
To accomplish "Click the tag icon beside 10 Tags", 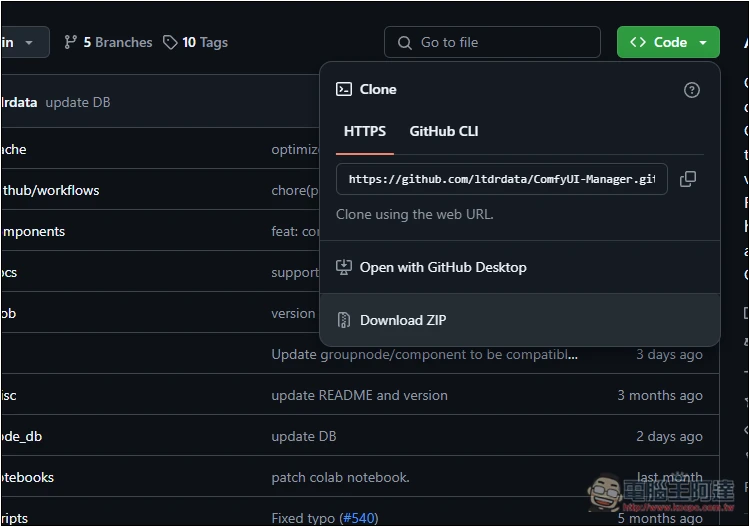I will [x=170, y=42].
